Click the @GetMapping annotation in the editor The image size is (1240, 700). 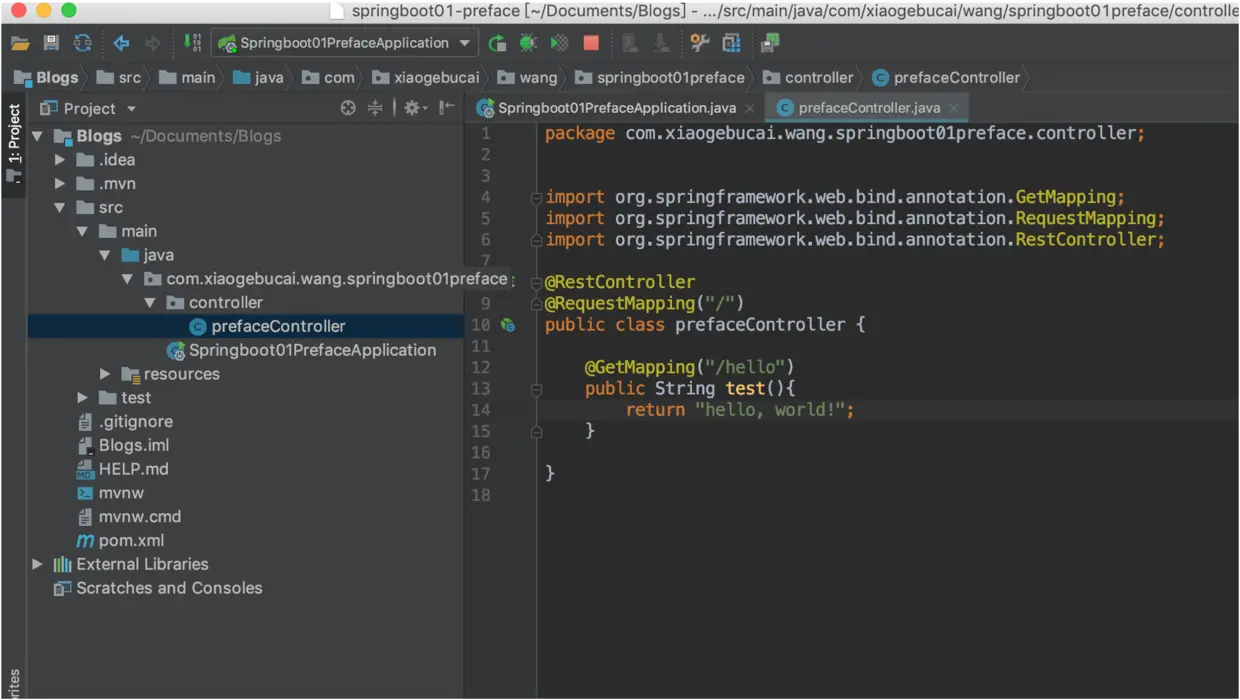[641, 367]
